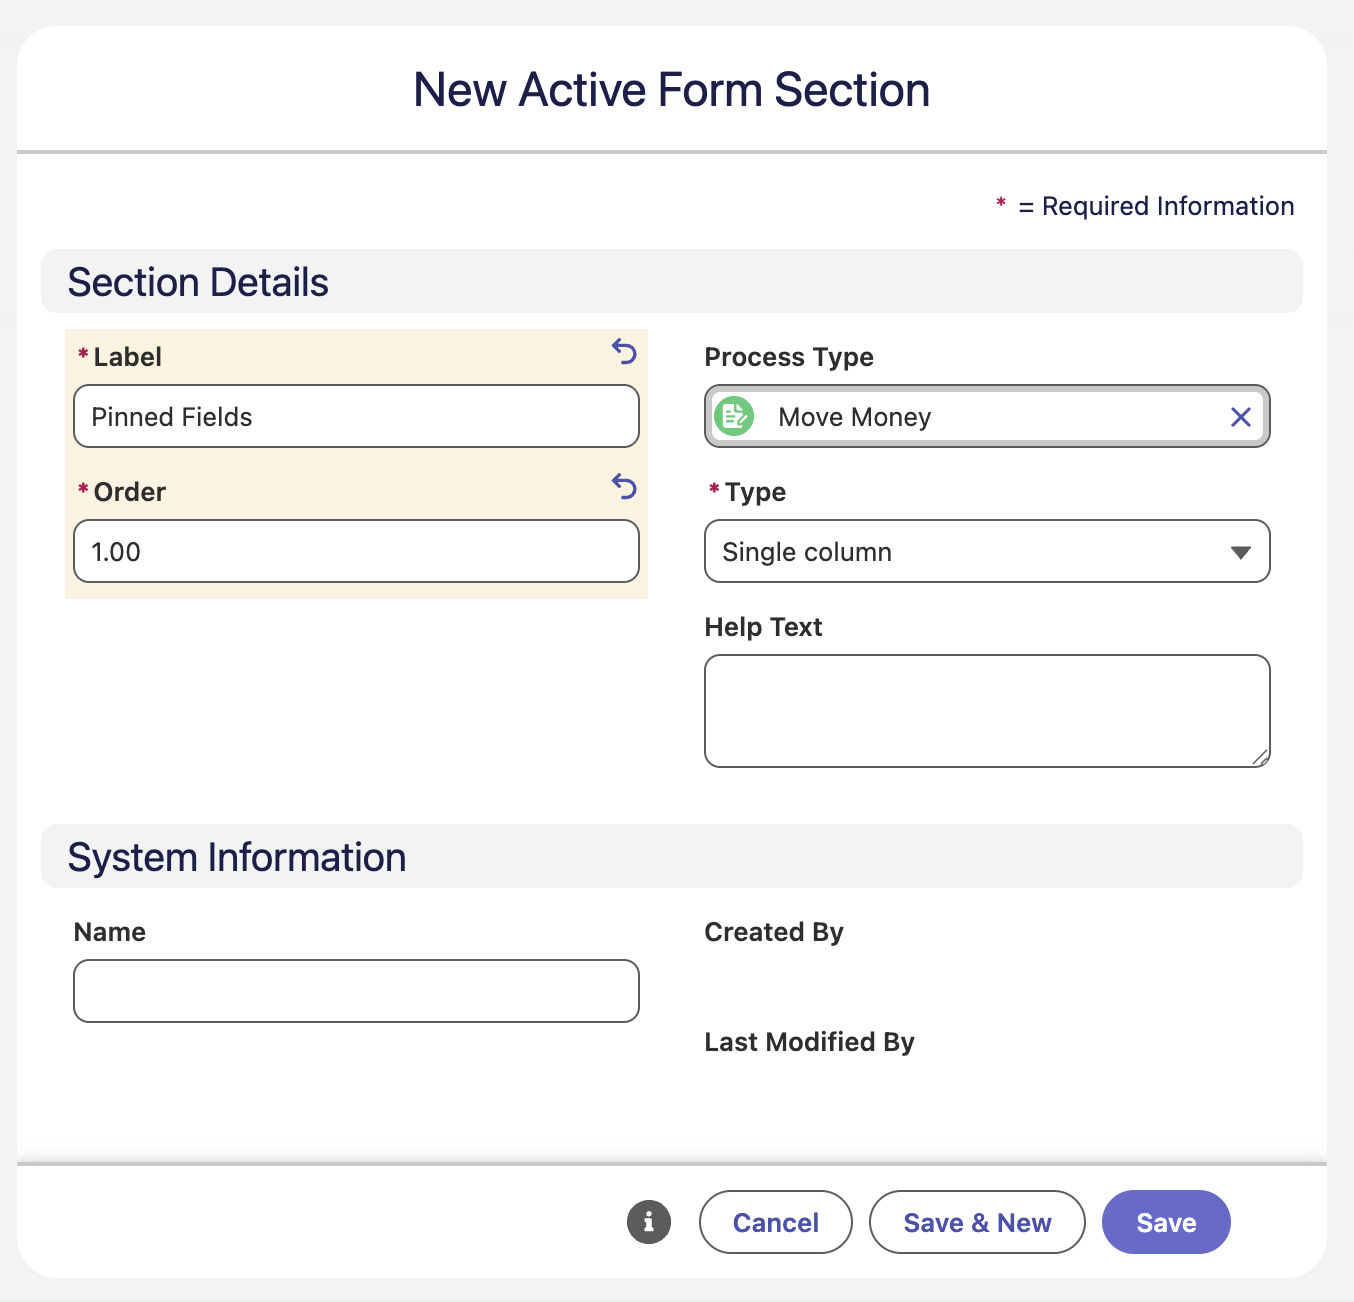Viewport: 1354px width, 1302px height.
Task: Open the Single column Type combo box
Action: point(987,551)
